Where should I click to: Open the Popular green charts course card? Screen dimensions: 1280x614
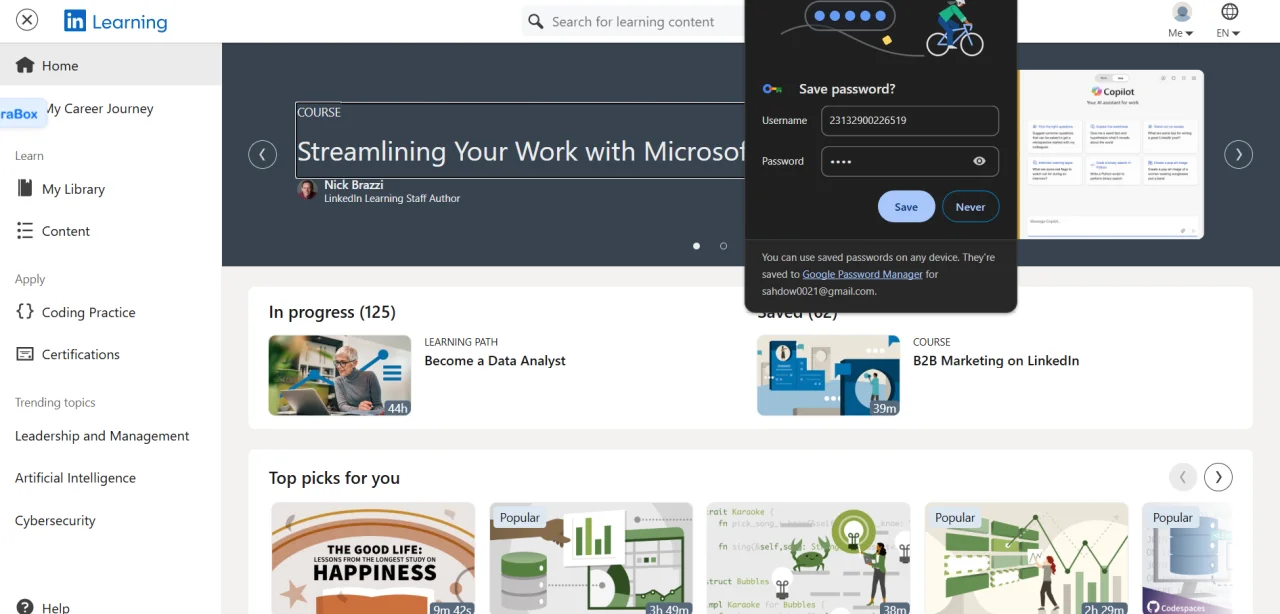pos(1027,558)
